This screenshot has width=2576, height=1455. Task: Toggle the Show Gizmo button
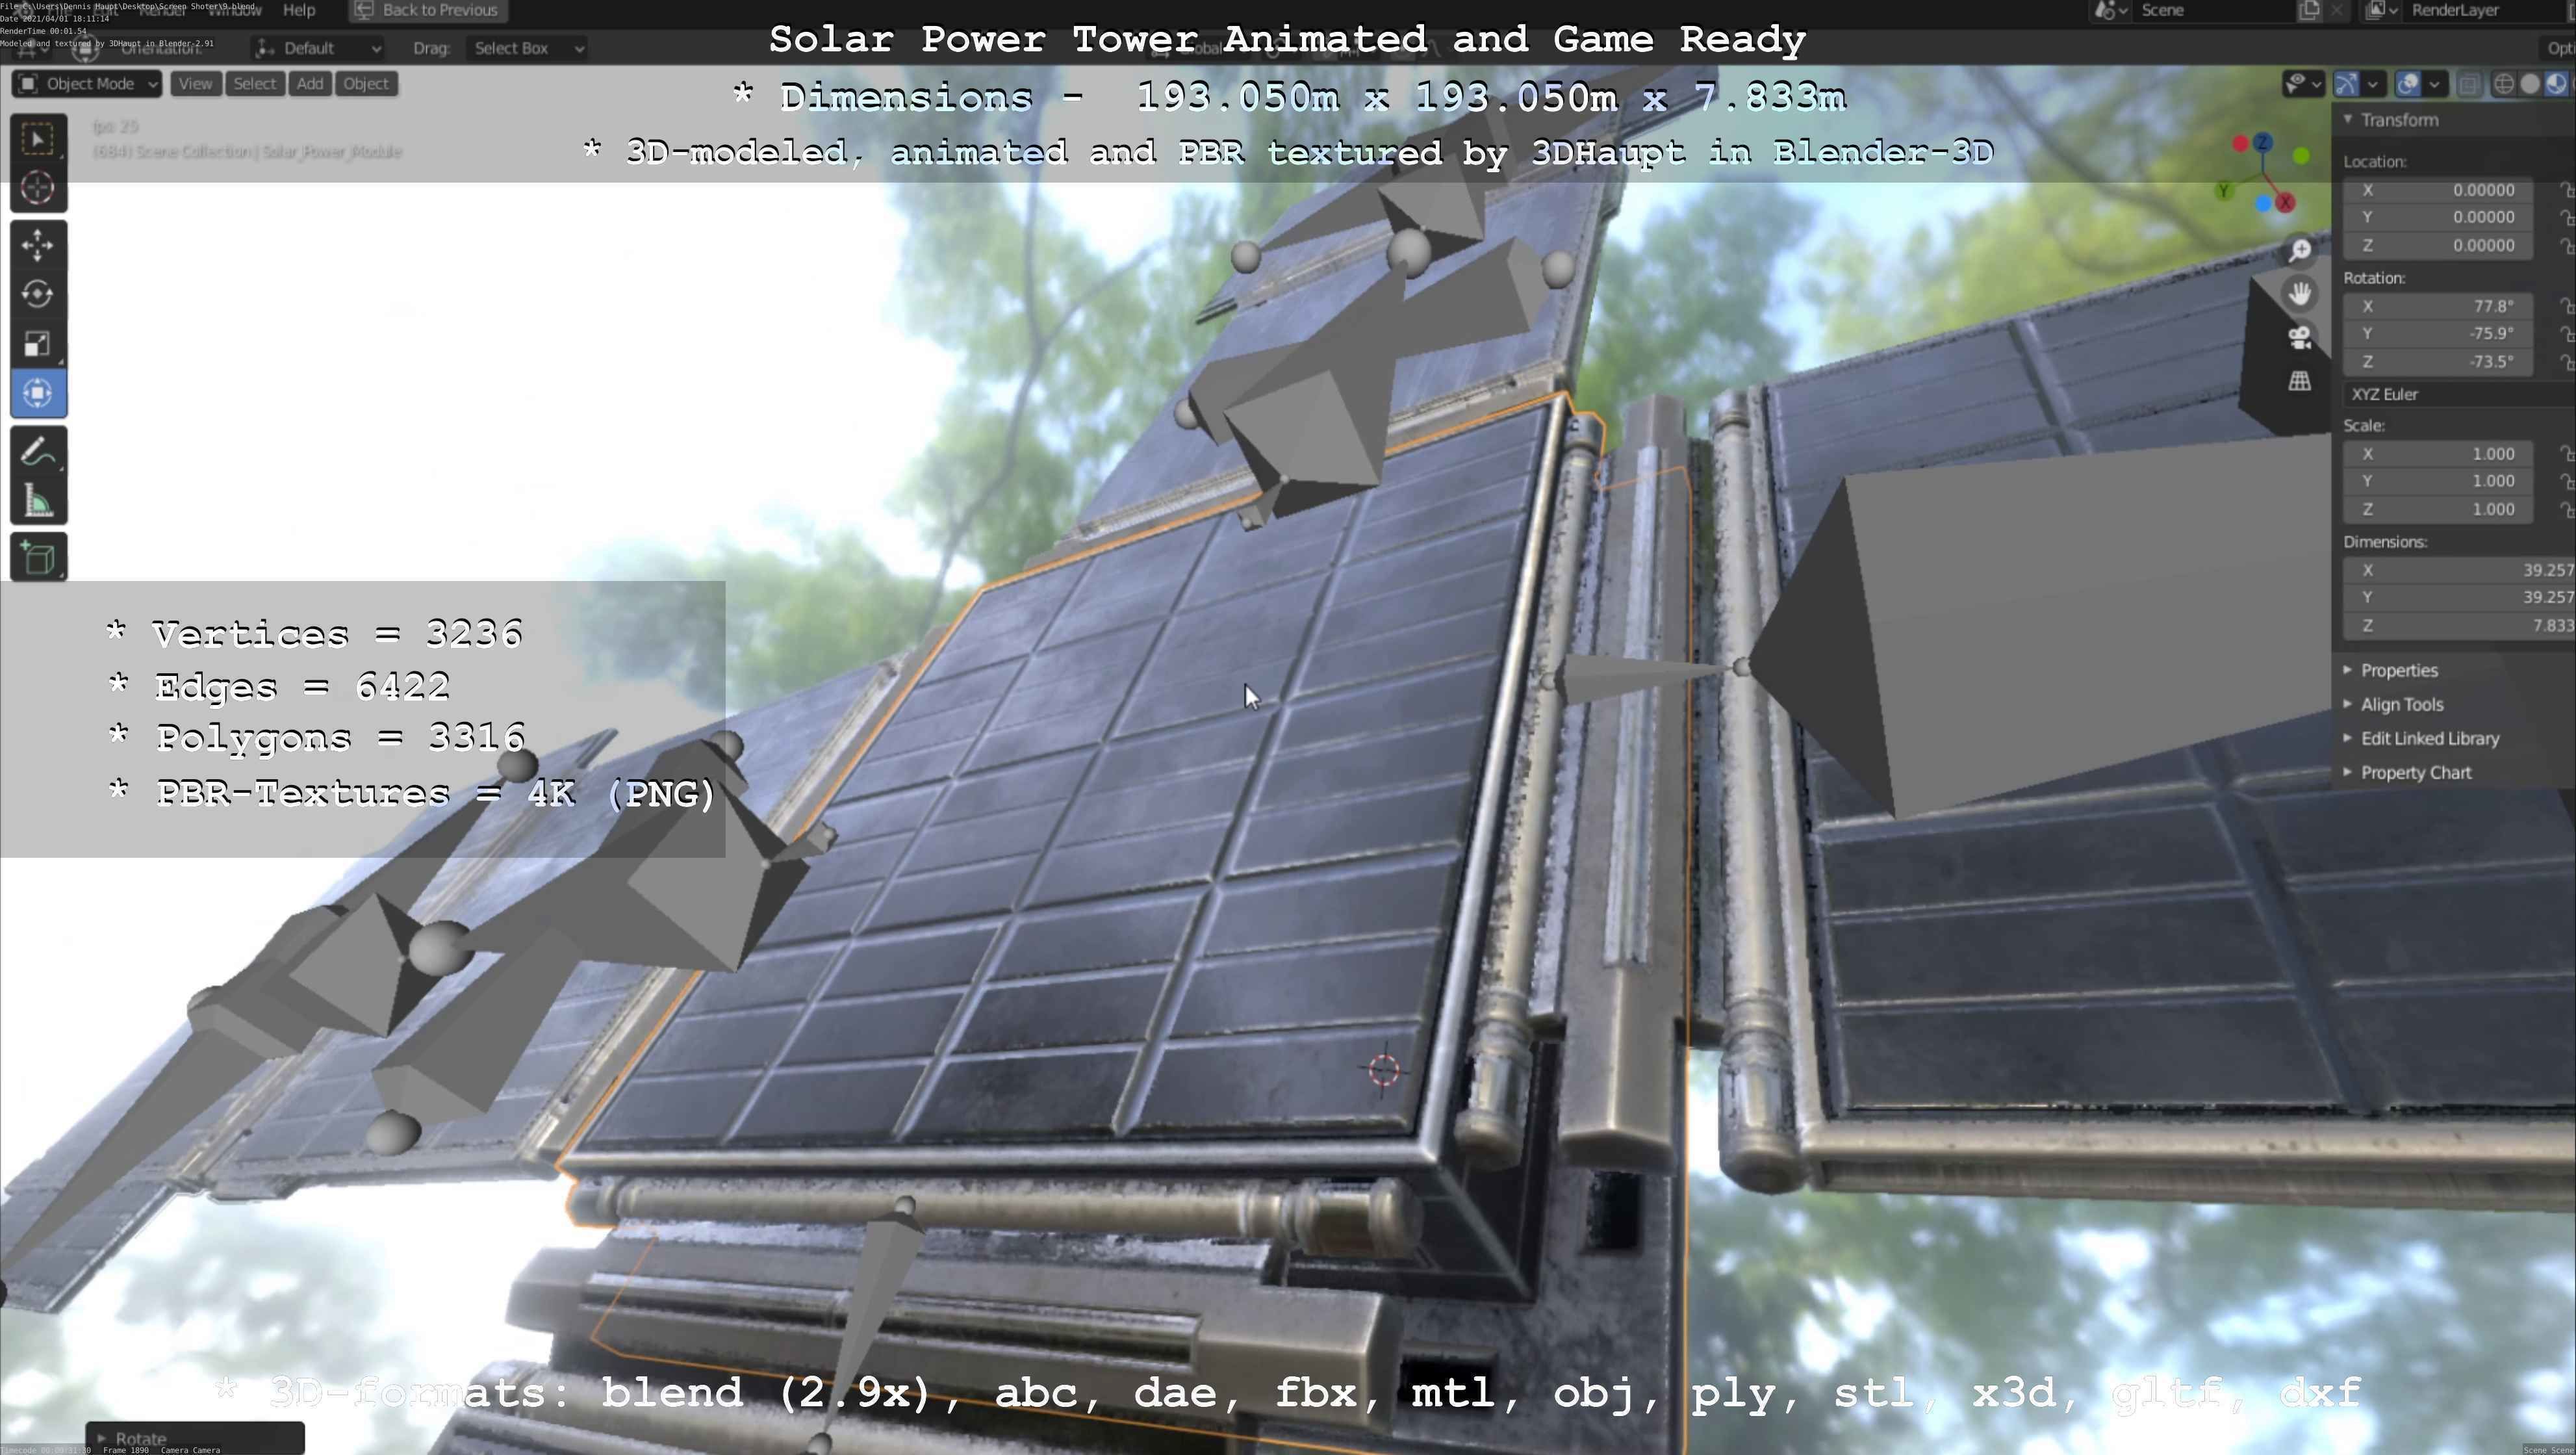pos(2347,84)
